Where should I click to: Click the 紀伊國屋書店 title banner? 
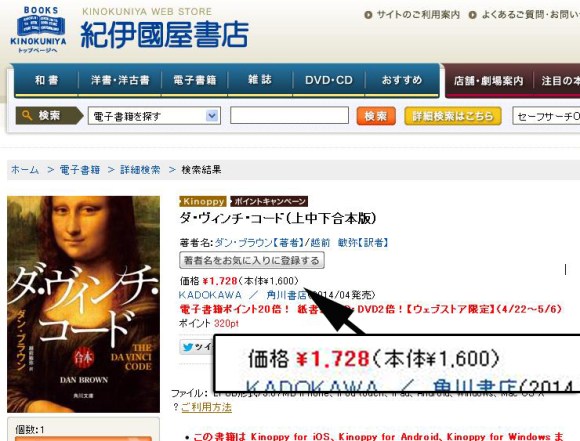(x=165, y=34)
